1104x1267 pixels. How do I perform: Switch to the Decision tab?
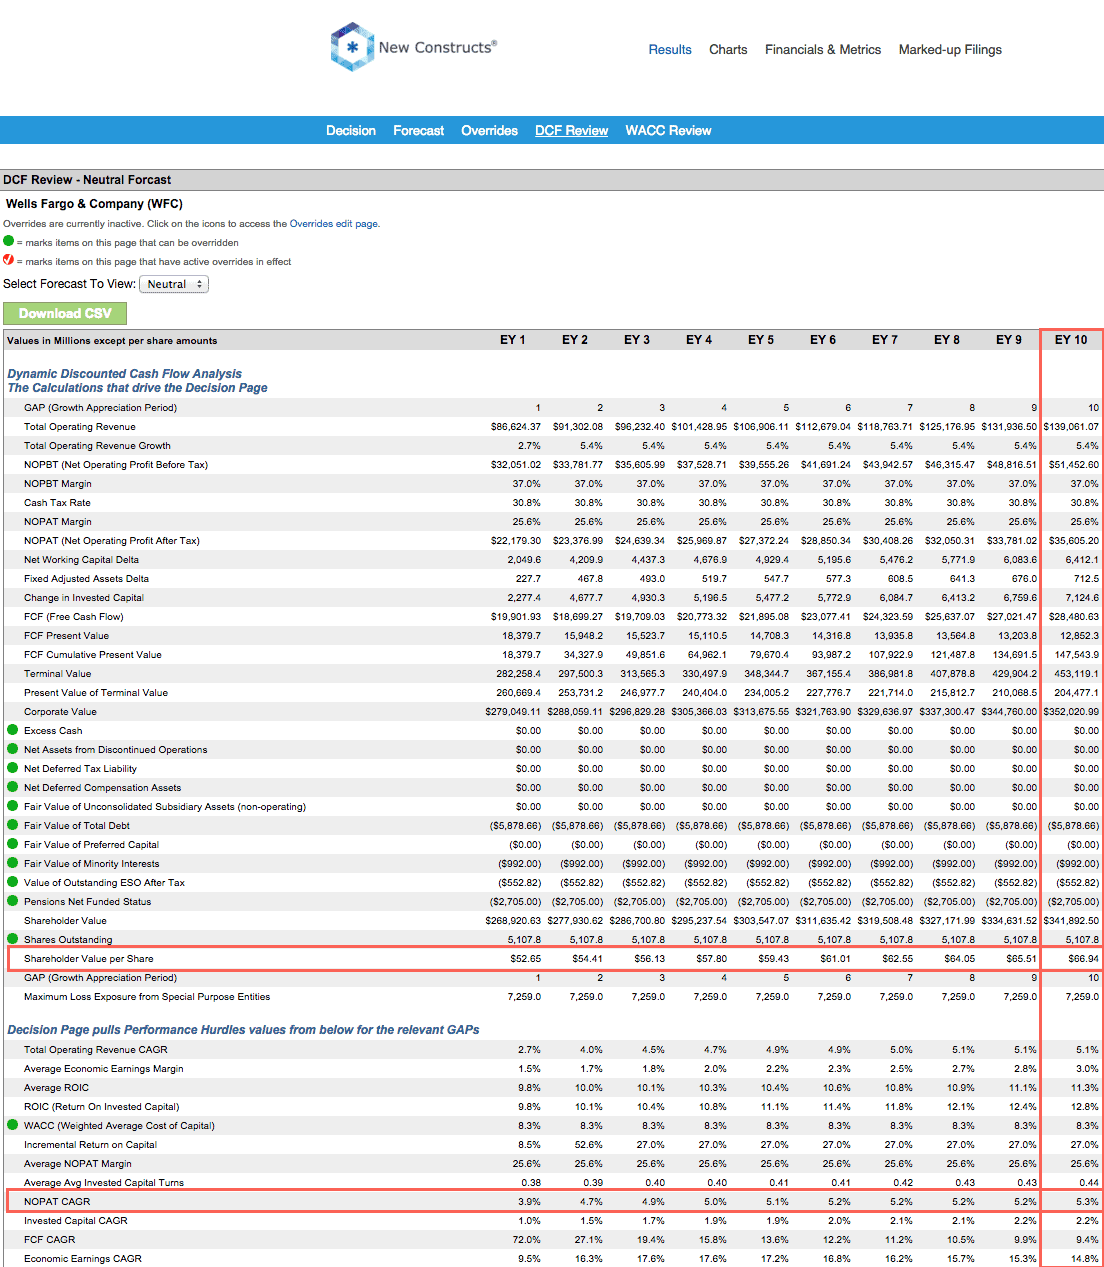pyautogui.click(x=350, y=130)
